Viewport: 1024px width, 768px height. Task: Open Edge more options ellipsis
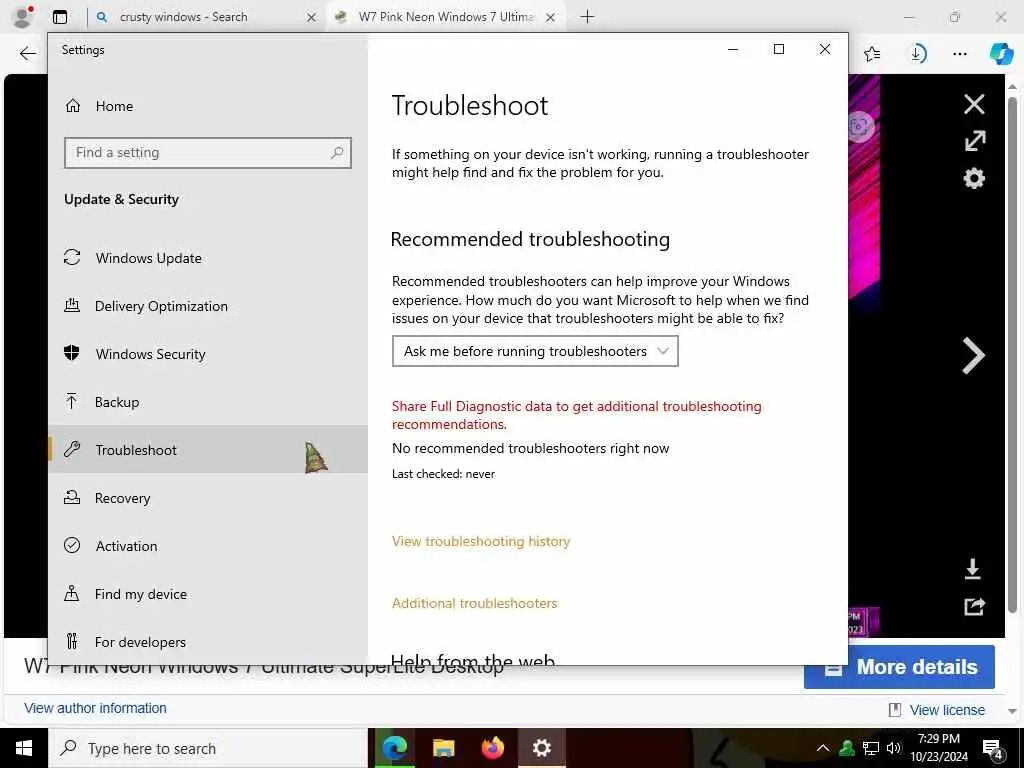pos(959,54)
